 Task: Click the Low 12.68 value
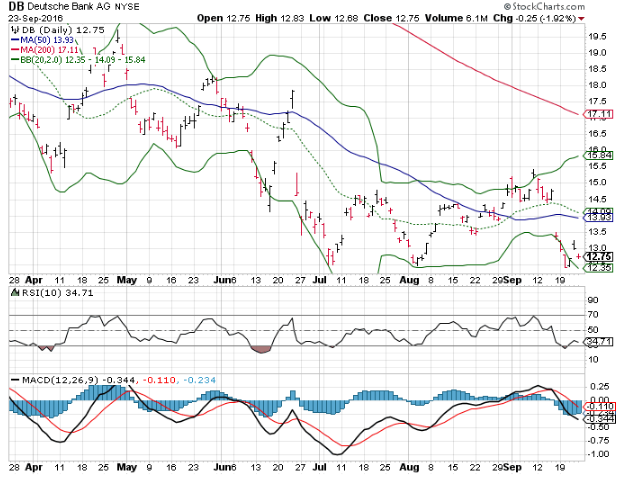coord(334,18)
